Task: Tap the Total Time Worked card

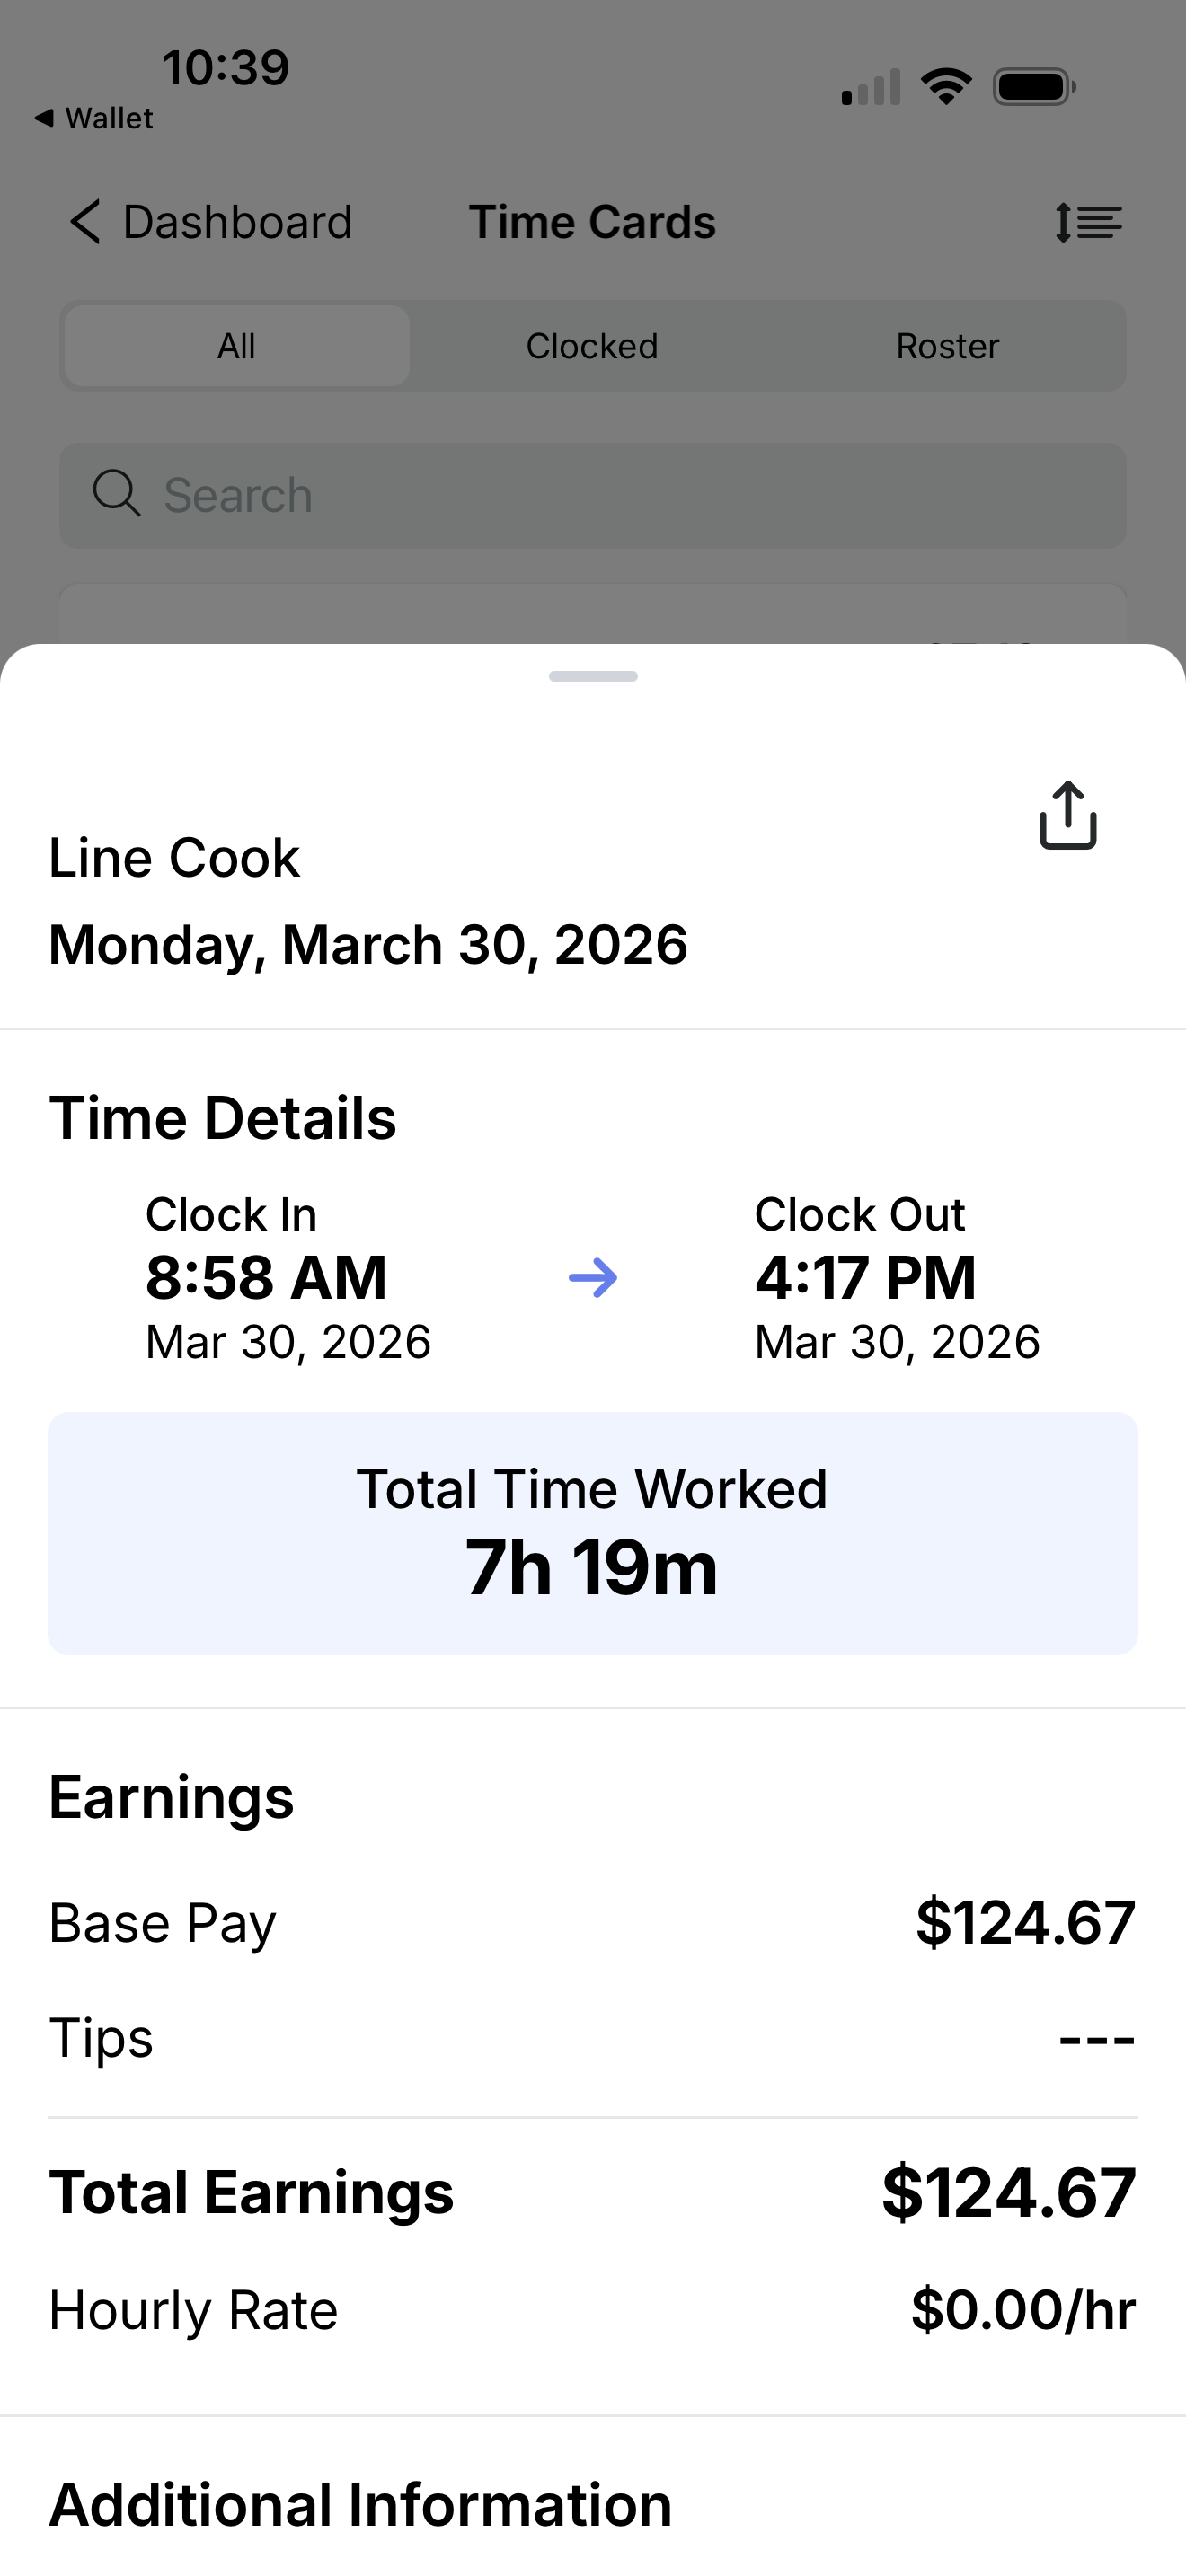Action: 593,1533
